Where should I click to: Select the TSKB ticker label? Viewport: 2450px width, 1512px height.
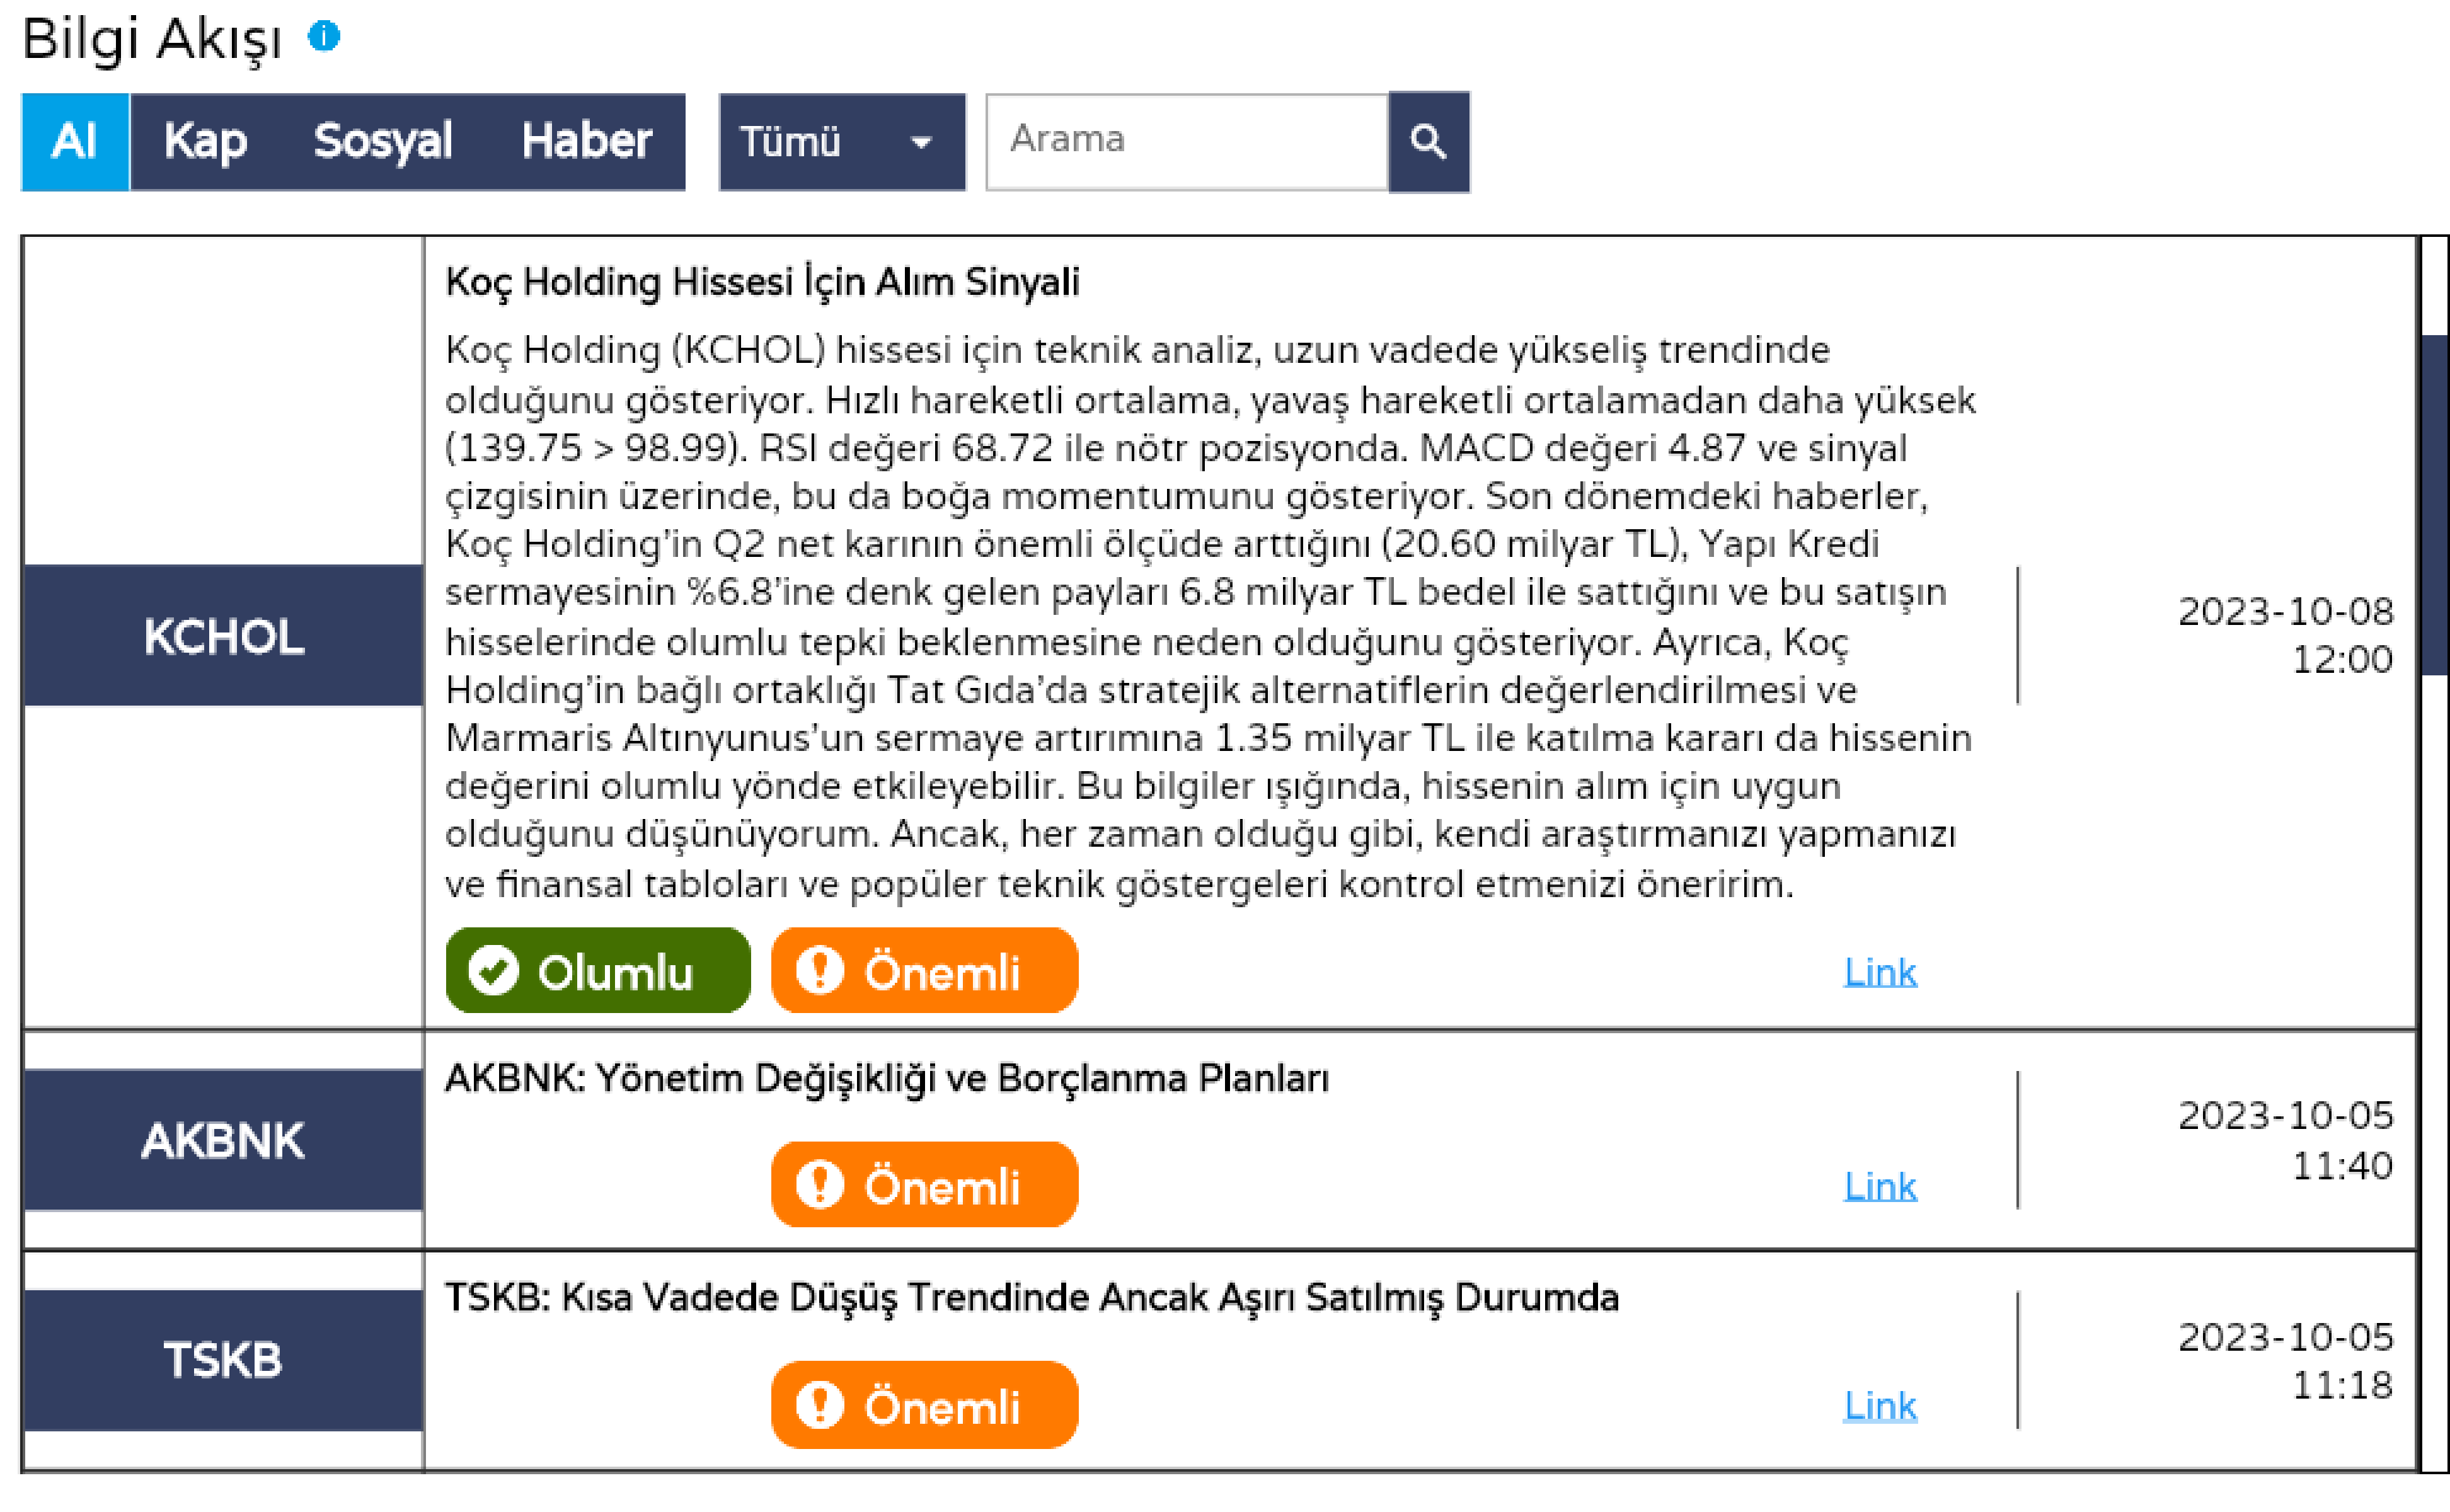point(223,1360)
